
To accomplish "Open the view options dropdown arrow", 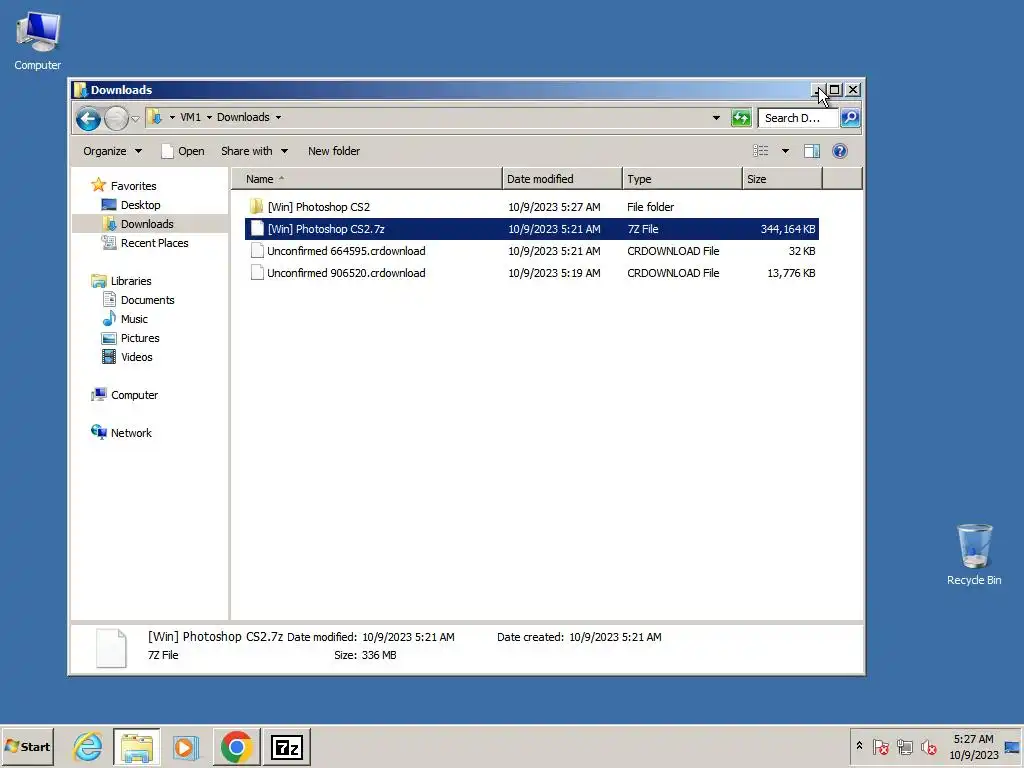I will pyautogui.click(x=785, y=151).
